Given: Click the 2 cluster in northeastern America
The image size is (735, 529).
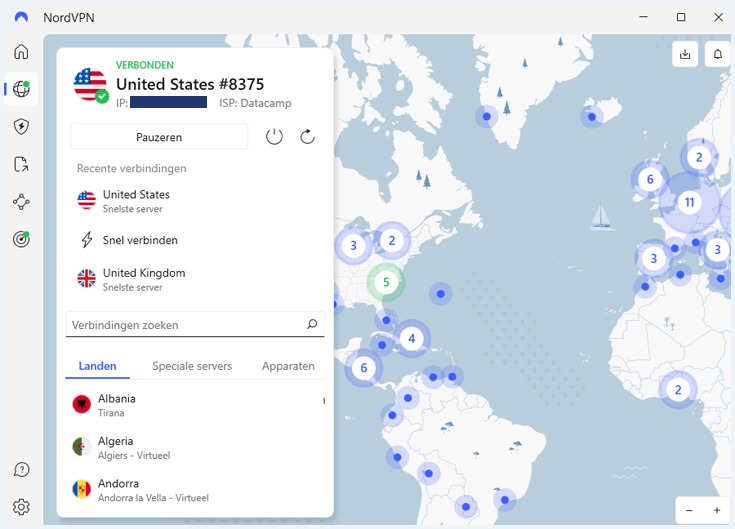Looking at the screenshot, I should click(392, 240).
